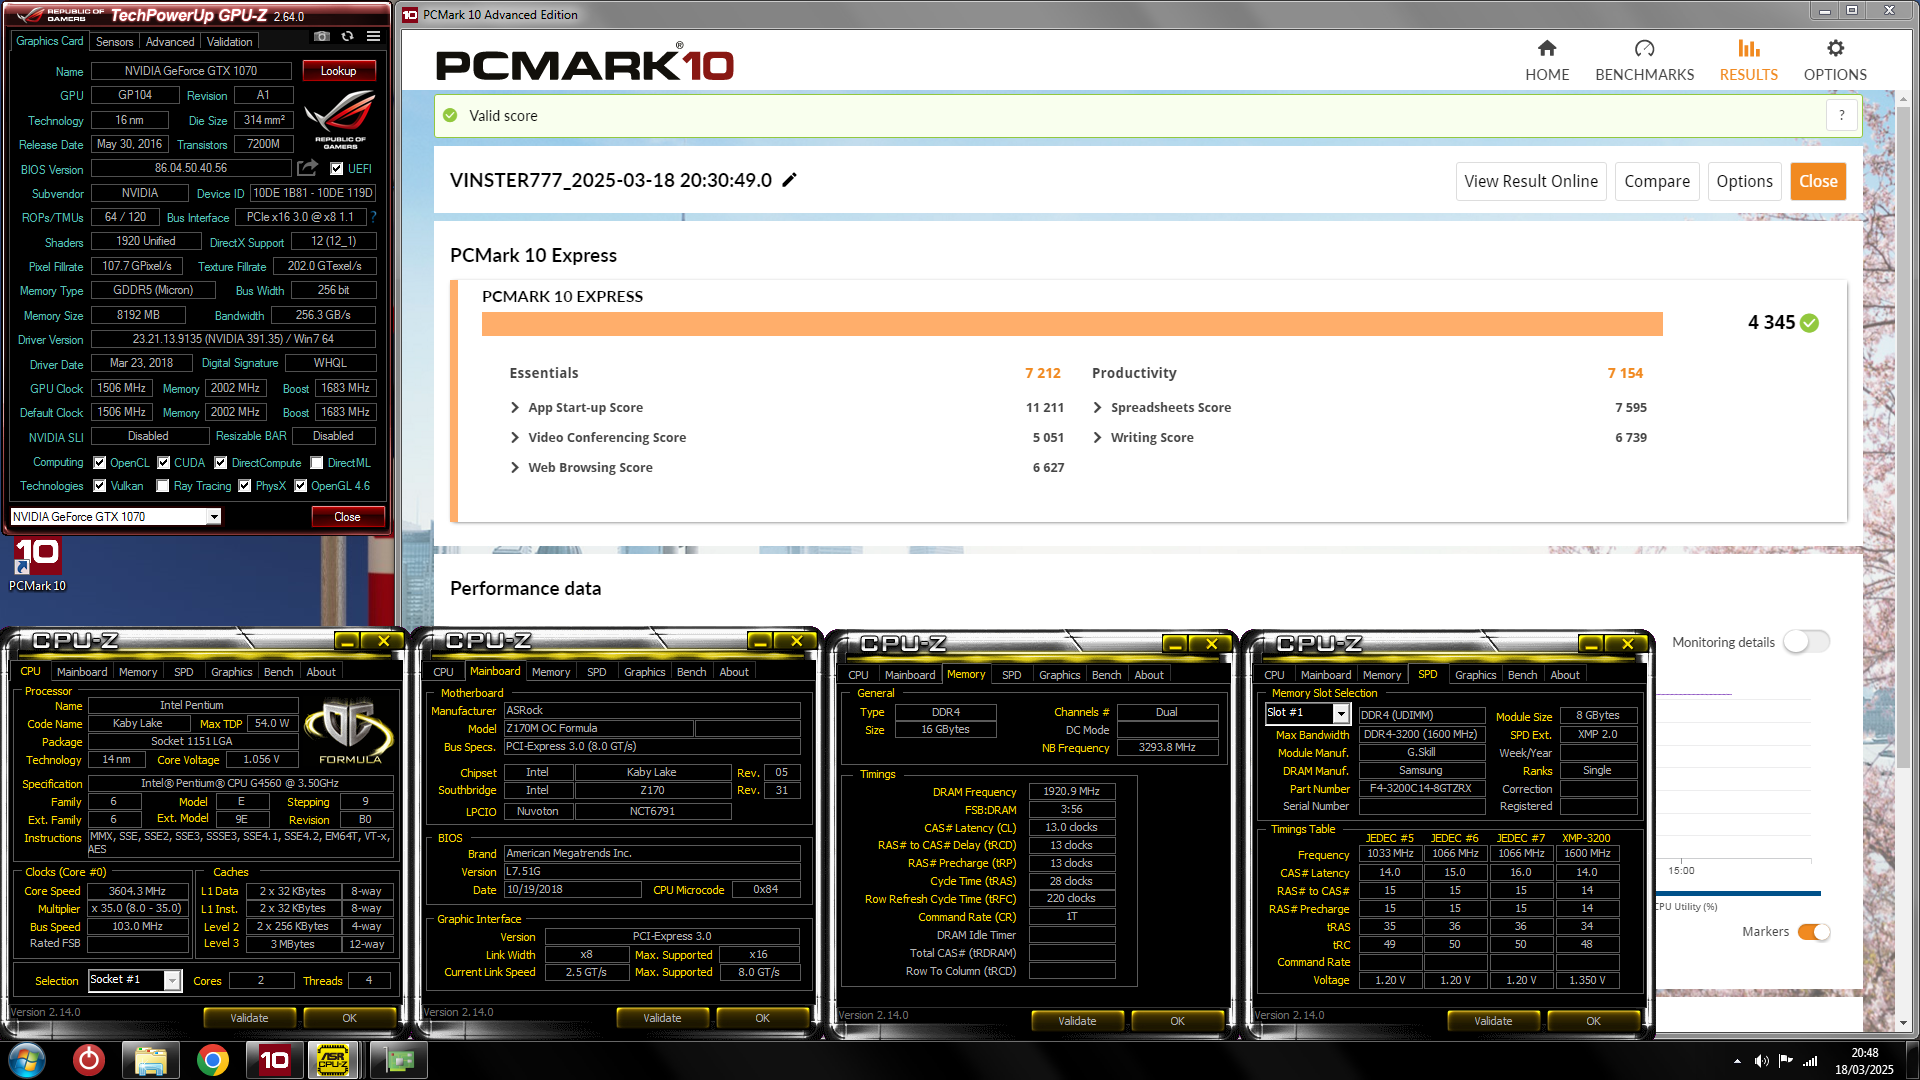Toggle the DirectCompute checkbox
This screenshot has width=1920, height=1080.
[x=221, y=462]
